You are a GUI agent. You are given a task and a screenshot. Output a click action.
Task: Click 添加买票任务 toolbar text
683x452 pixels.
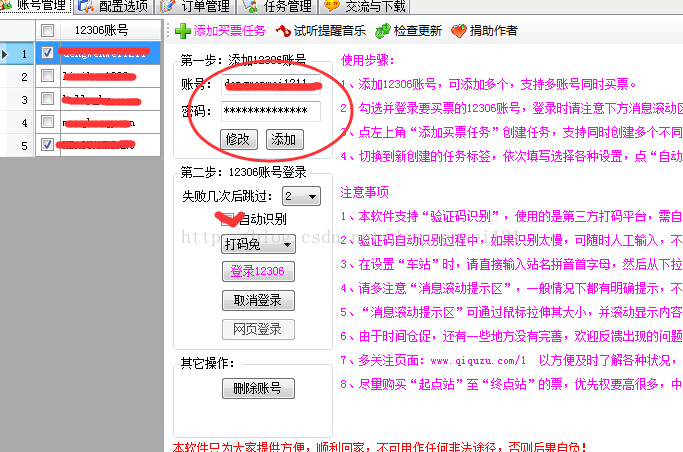tap(230, 31)
